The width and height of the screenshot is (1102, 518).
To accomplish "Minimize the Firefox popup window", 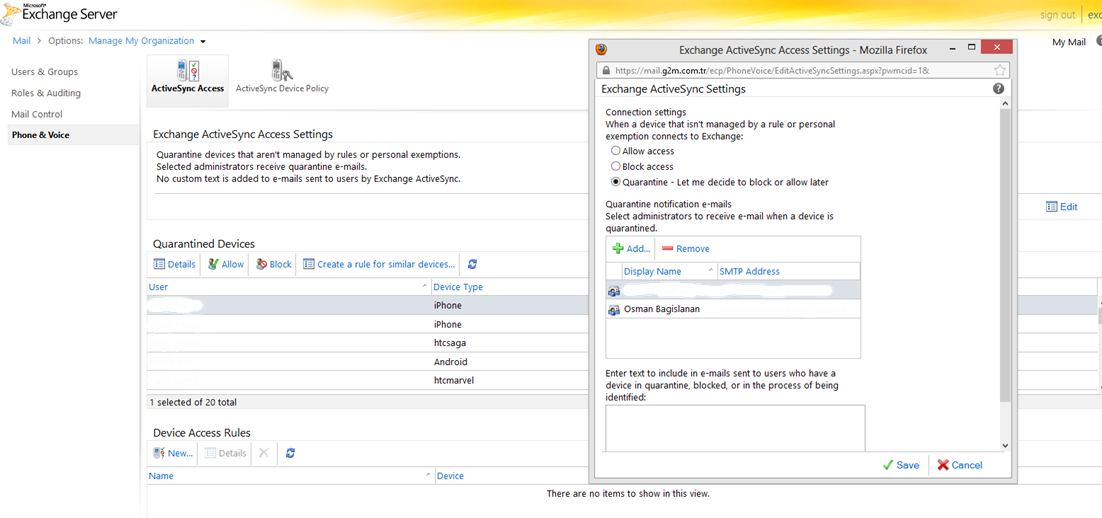I will [954, 49].
